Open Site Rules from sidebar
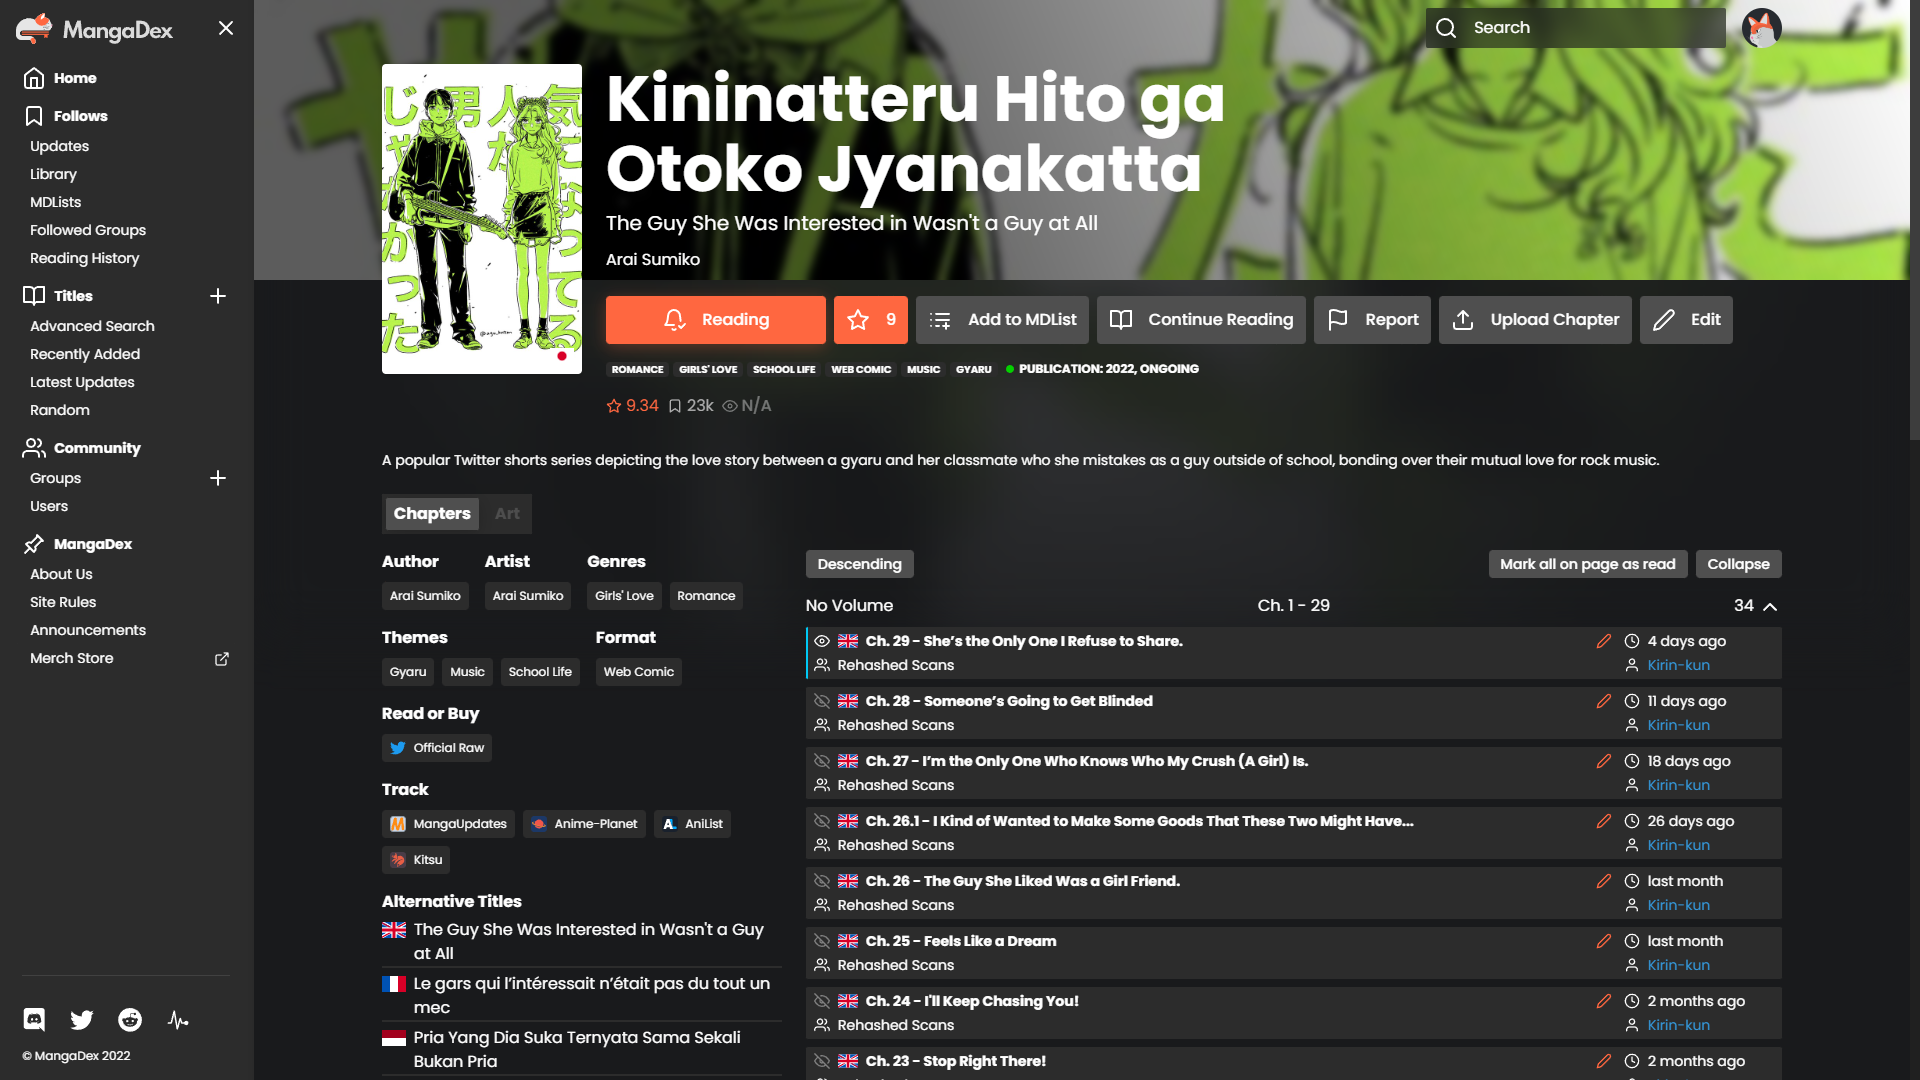The height and width of the screenshot is (1080, 1920). pos(63,602)
